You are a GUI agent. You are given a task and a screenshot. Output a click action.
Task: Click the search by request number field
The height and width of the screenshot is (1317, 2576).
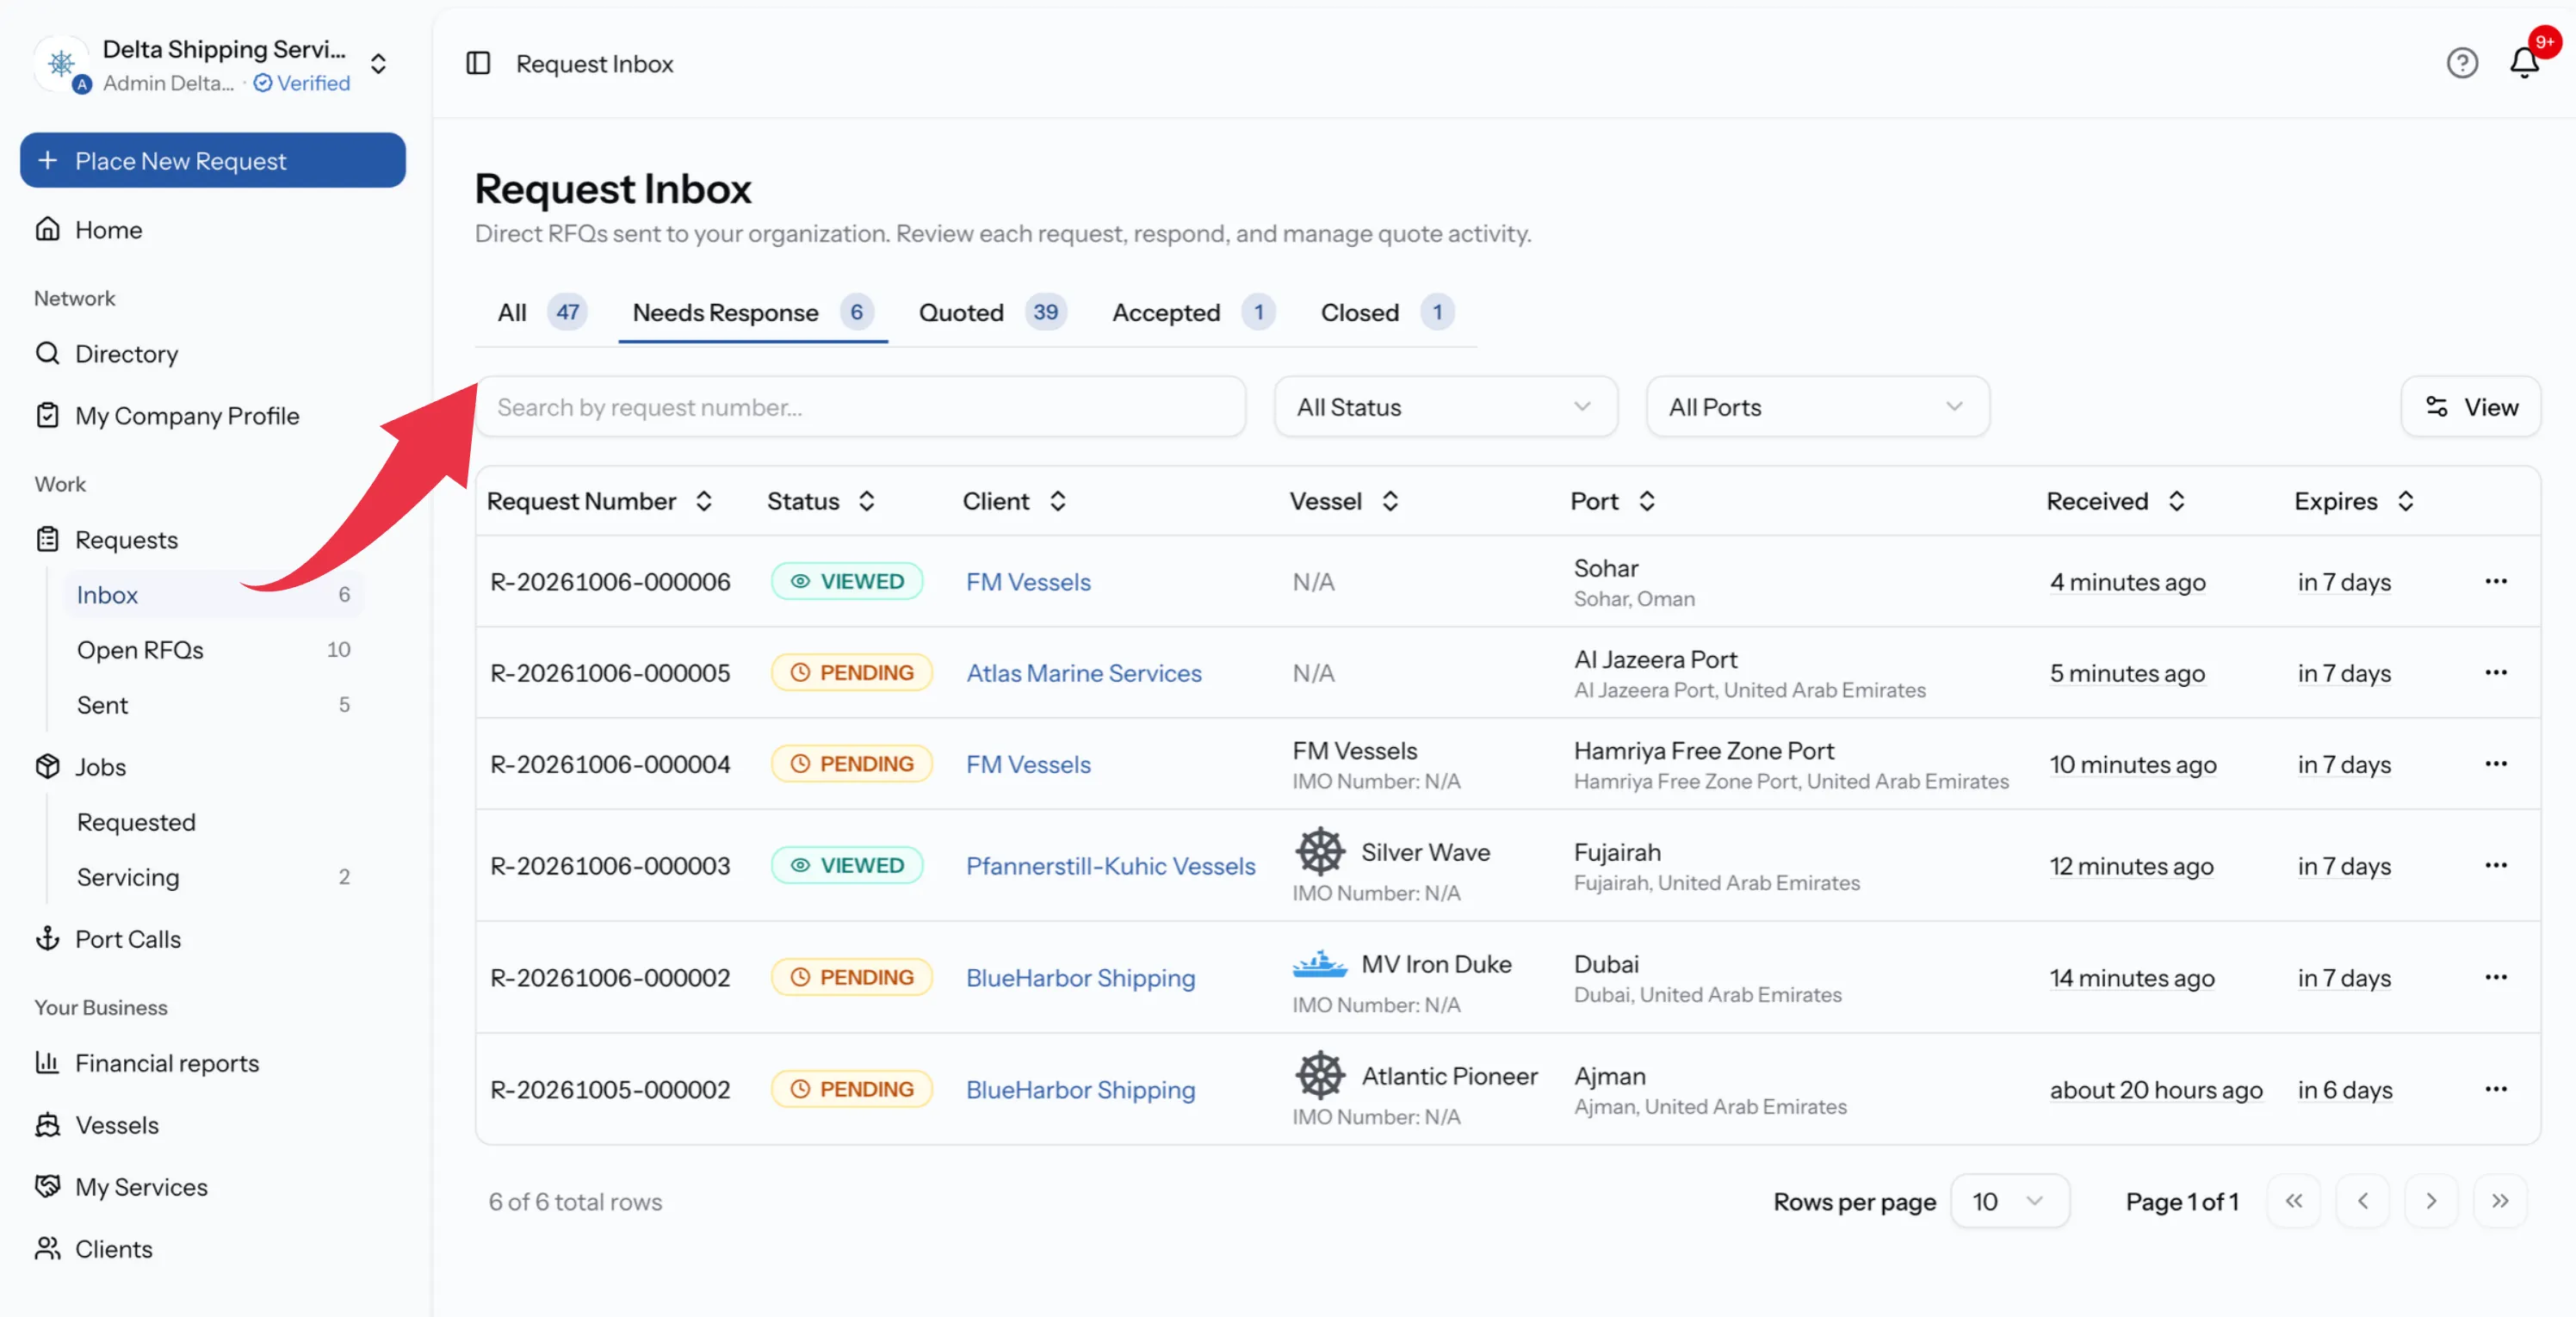(861, 407)
